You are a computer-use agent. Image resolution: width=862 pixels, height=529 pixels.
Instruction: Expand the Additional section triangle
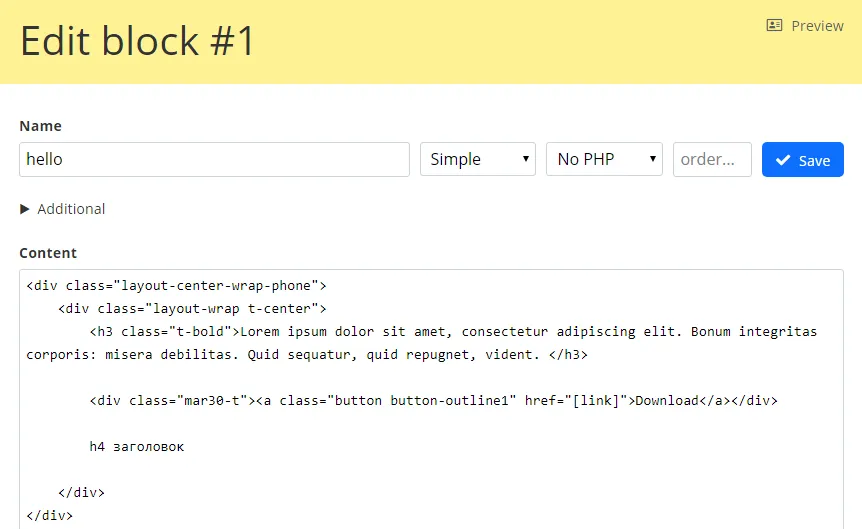click(25, 209)
